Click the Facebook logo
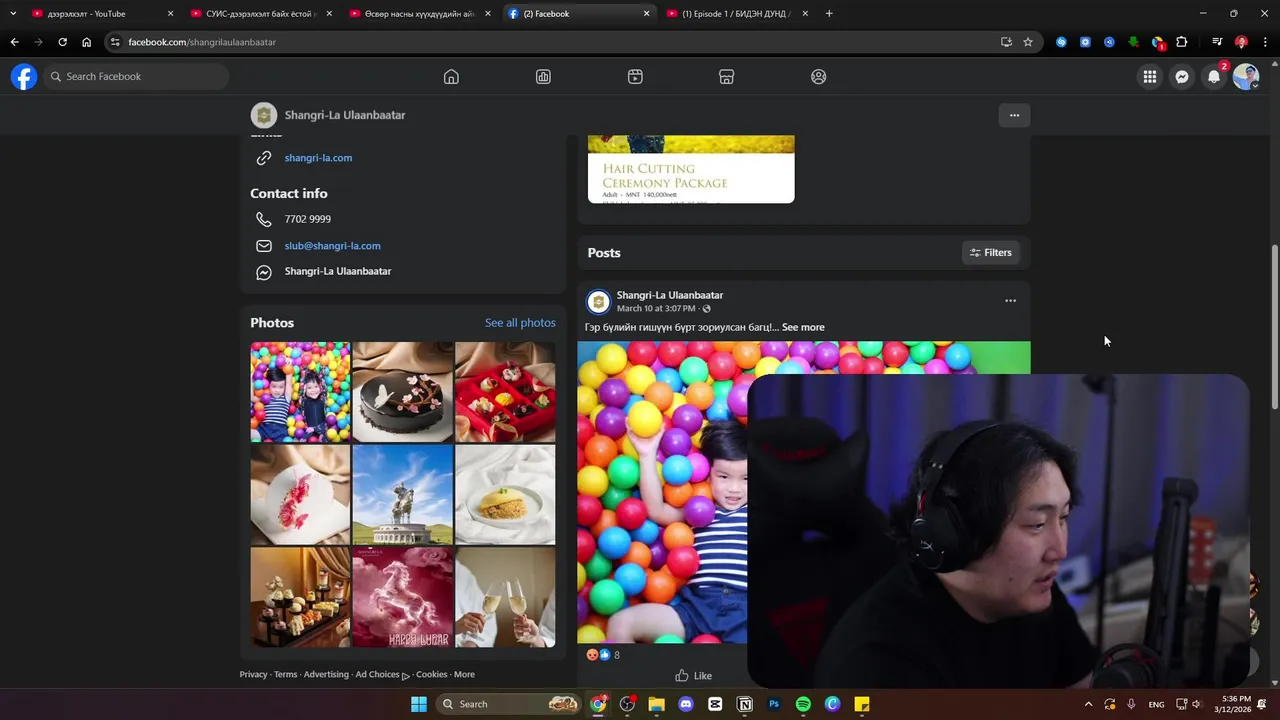 (24, 77)
